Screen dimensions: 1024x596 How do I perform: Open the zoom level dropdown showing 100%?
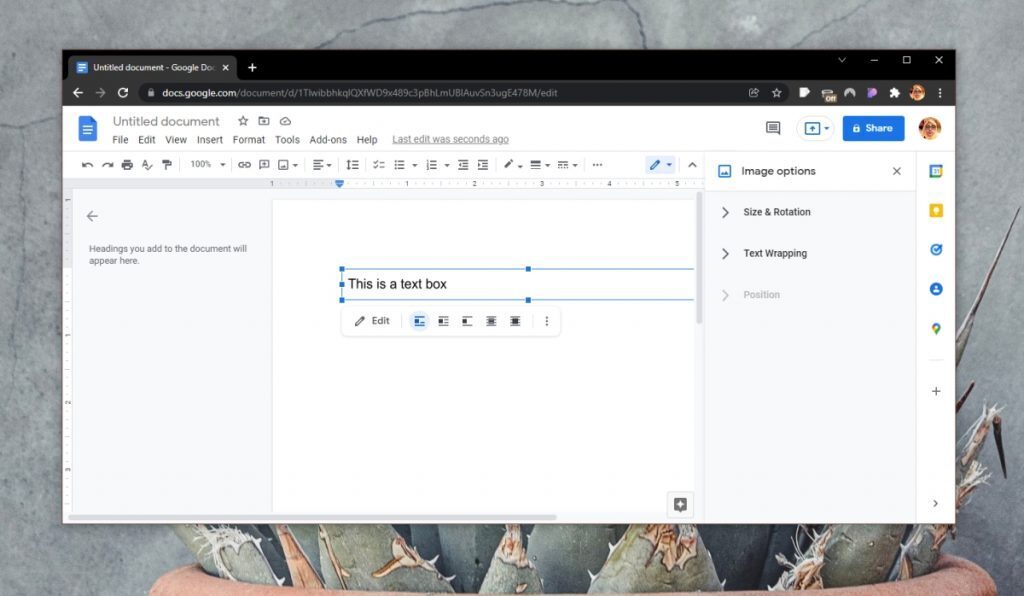pos(205,164)
